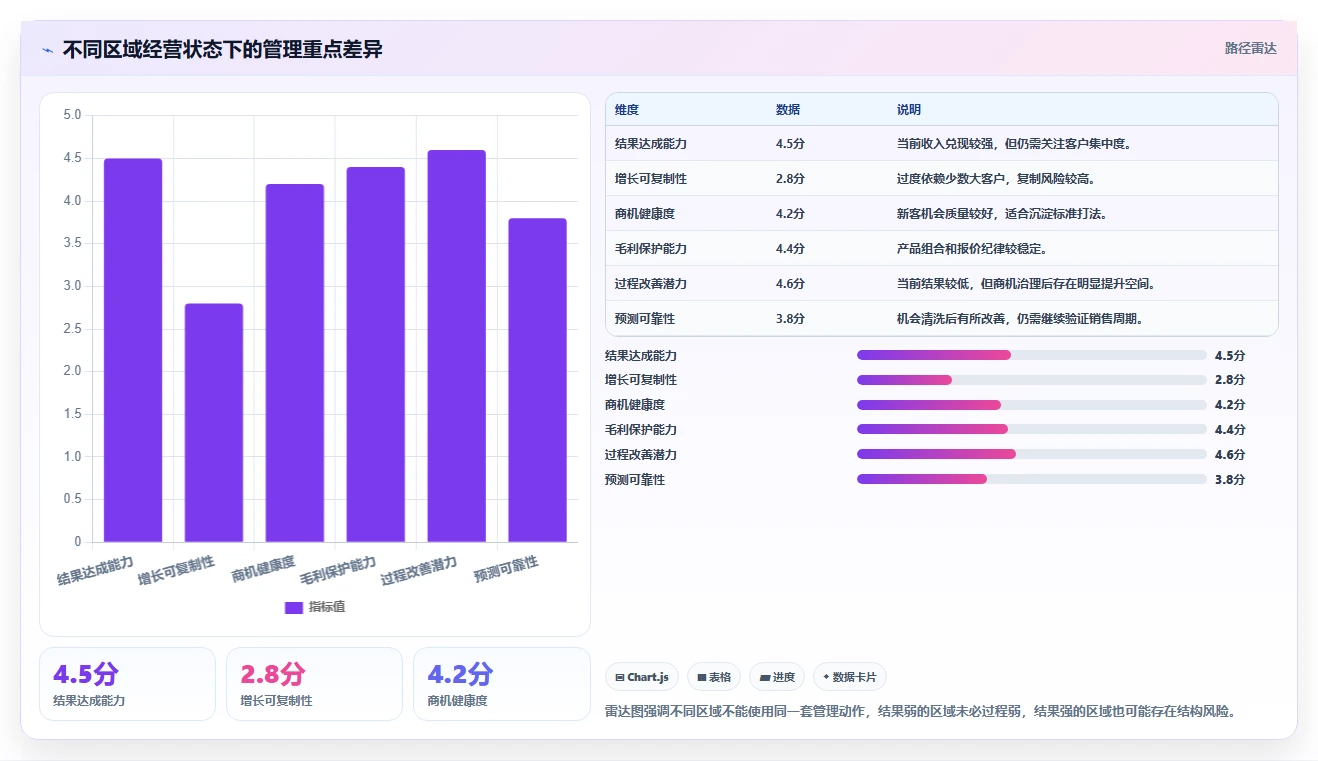Click the 结果达成能力 bar in chart
Viewport: 1318px width, 761px height.
133,350
